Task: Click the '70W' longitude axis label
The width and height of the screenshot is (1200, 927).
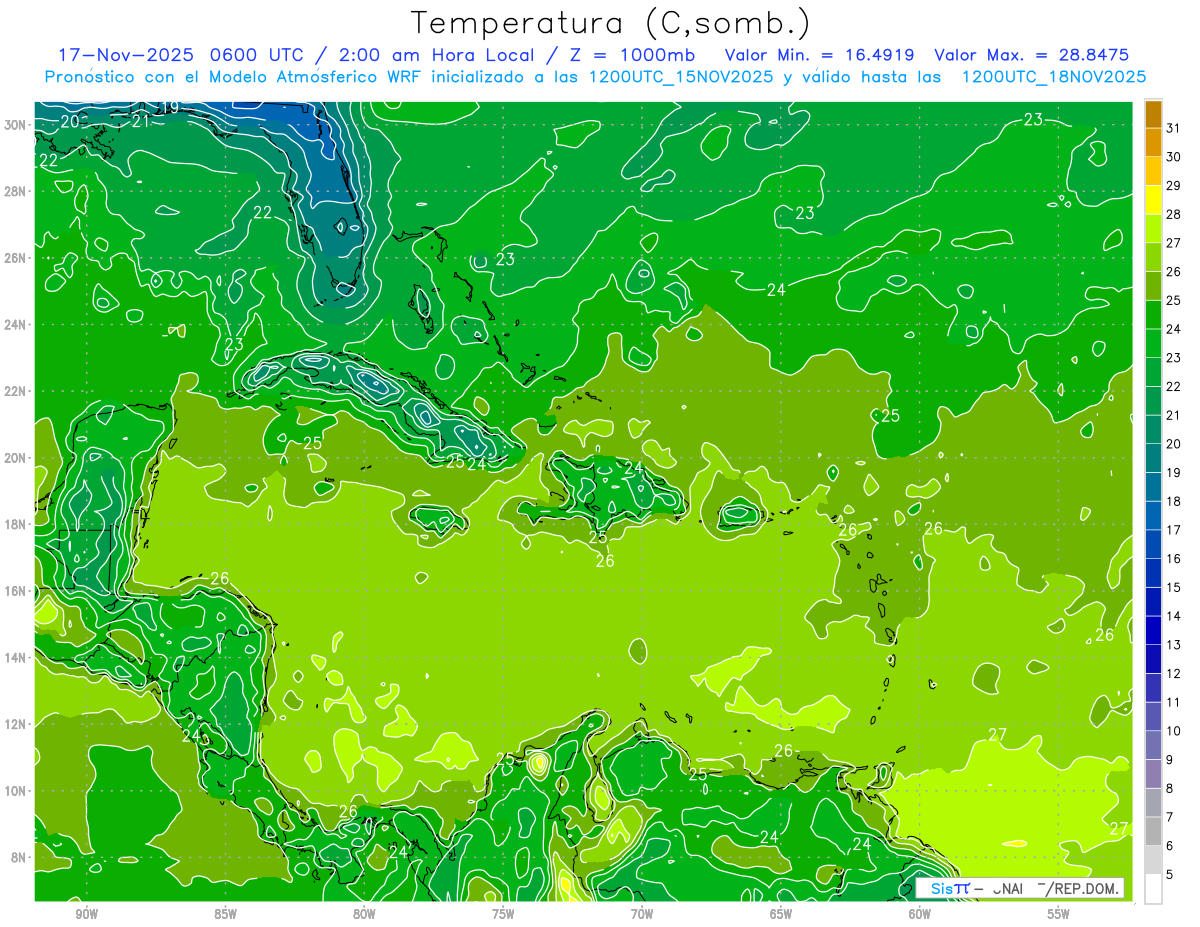Action: [642, 914]
